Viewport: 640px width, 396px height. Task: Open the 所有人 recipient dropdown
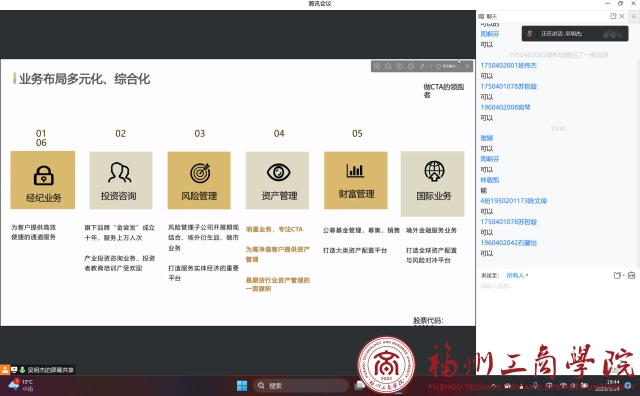coord(518,276)
